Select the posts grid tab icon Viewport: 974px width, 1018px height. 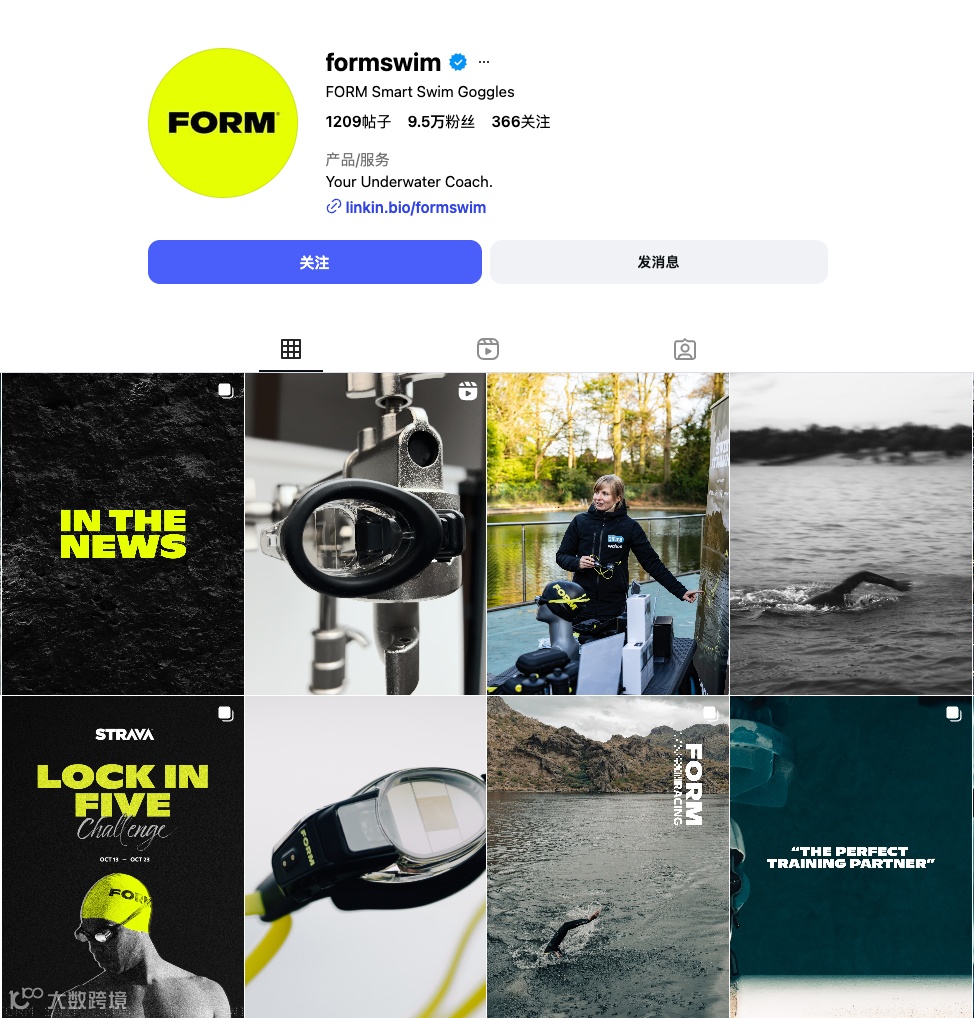(x=291, y=349)
